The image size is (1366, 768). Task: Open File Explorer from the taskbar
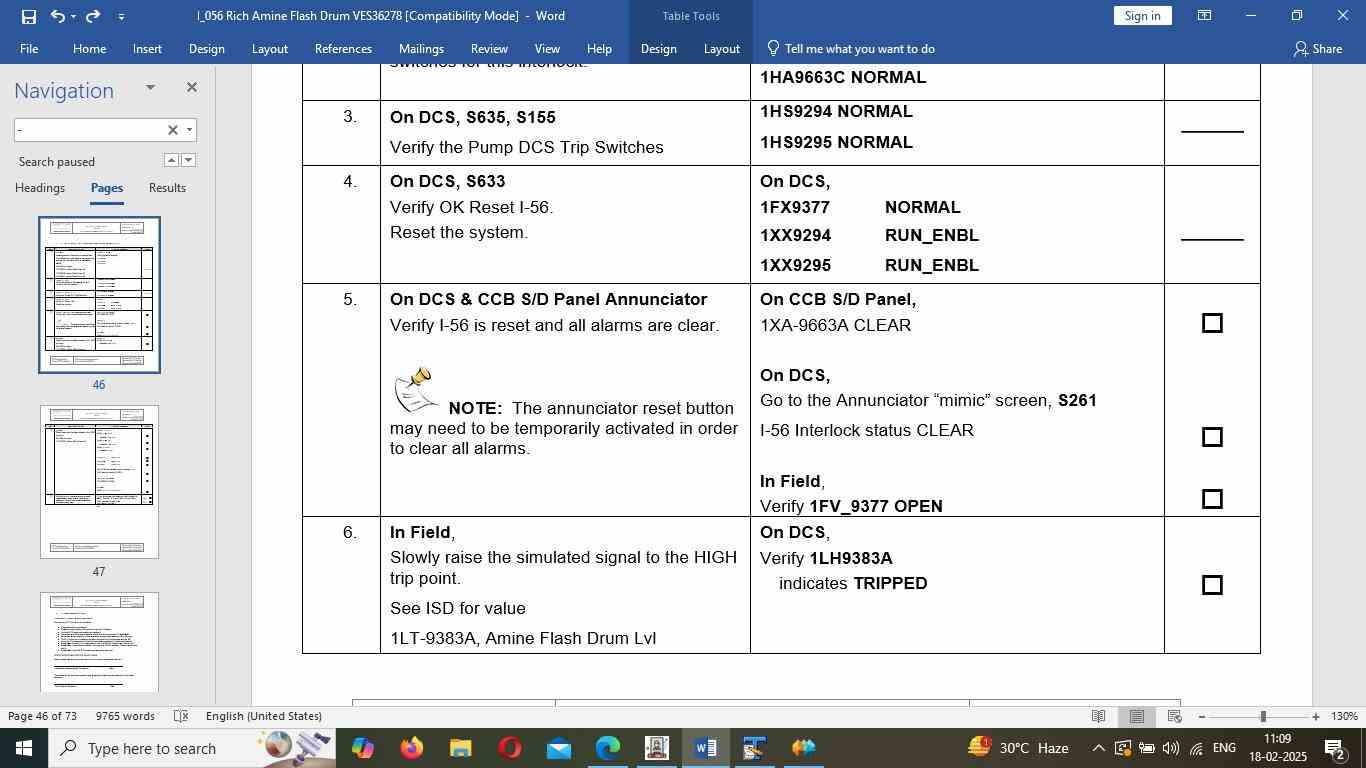[x=460, y=748]
